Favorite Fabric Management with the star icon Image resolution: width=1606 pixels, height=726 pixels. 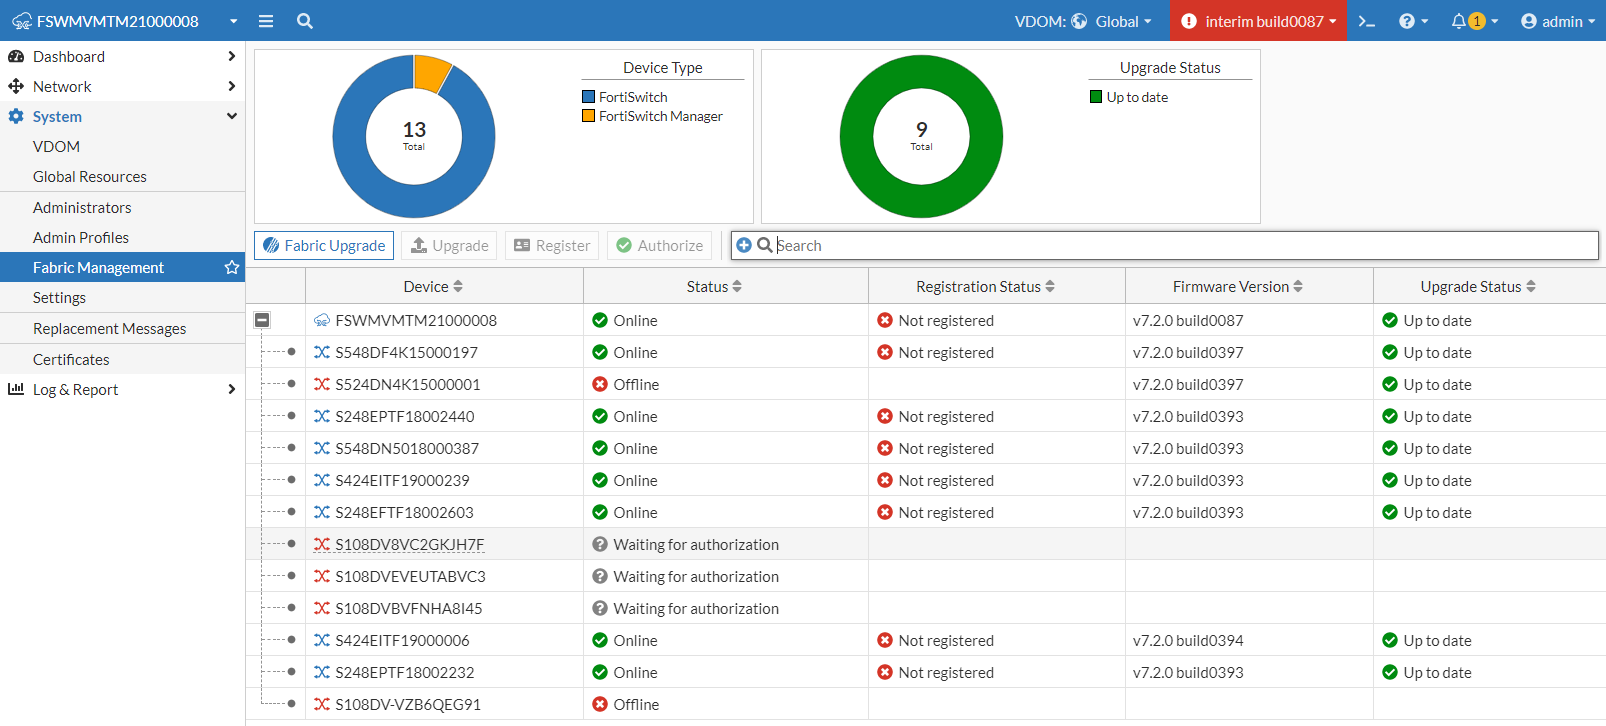pos(232,268)
